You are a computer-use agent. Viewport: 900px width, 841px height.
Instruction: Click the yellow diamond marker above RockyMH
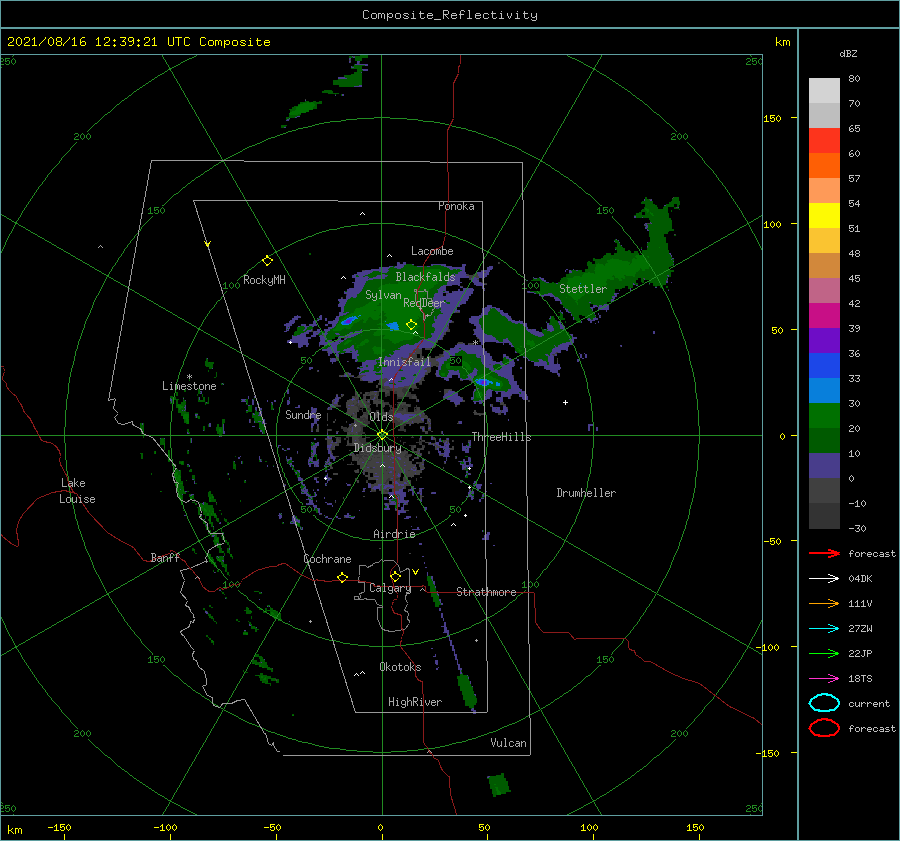coord(267,261)
